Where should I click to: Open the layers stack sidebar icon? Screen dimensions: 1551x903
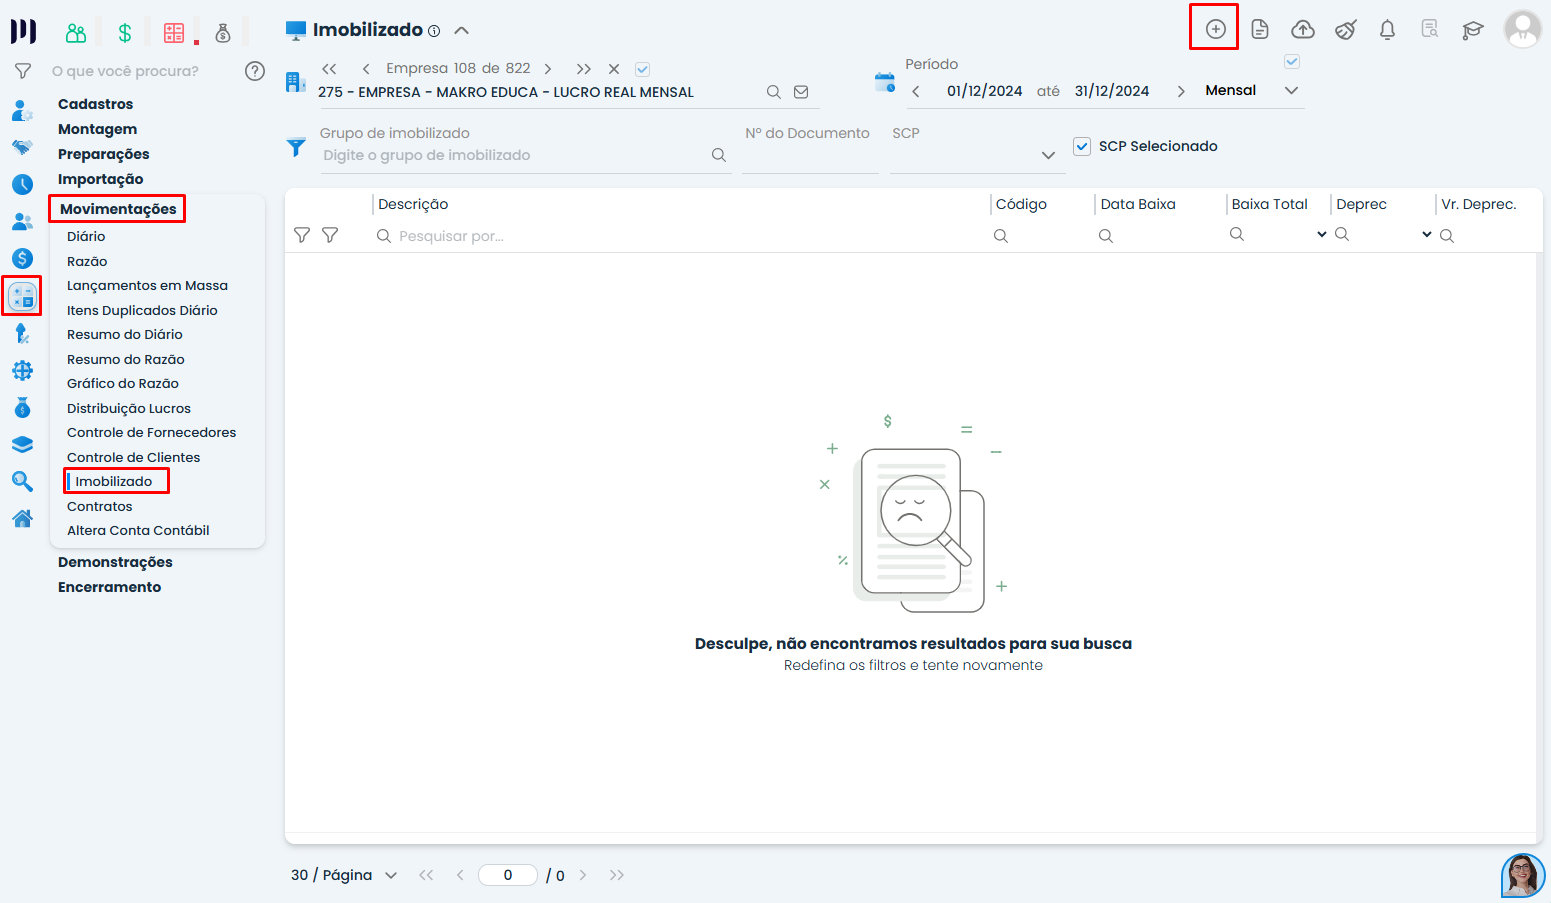point(22,445)
